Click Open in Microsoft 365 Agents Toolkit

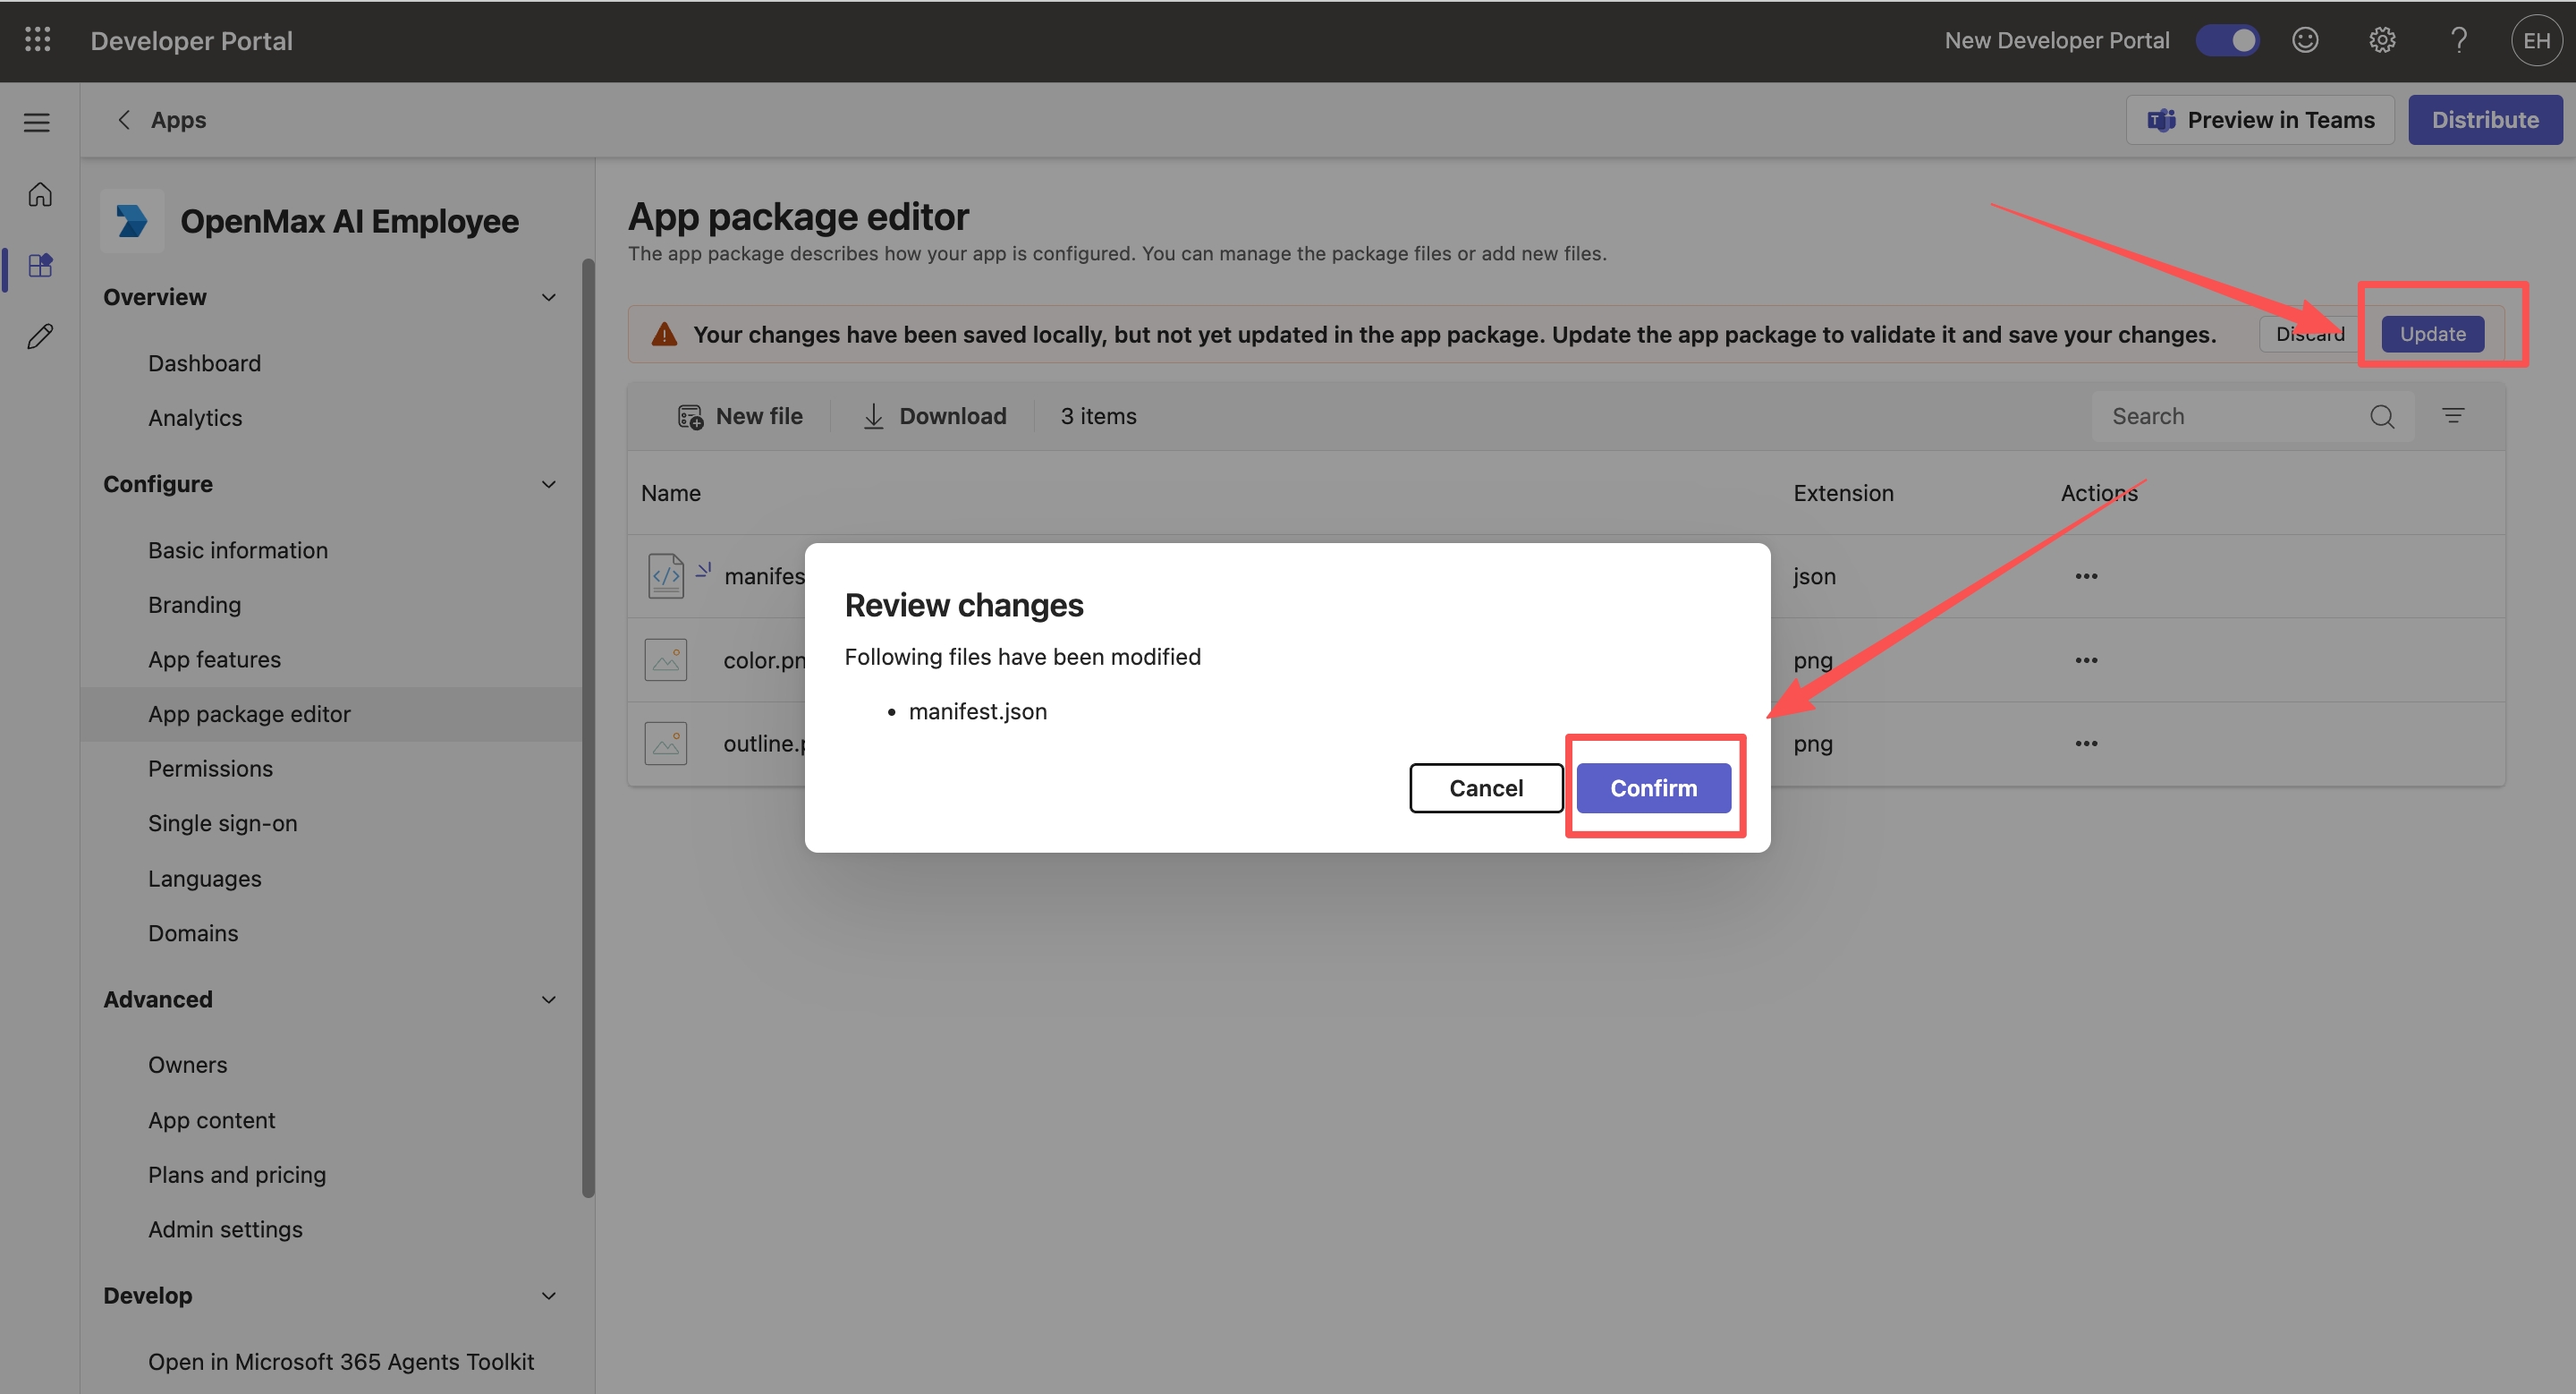point(341,1361)
